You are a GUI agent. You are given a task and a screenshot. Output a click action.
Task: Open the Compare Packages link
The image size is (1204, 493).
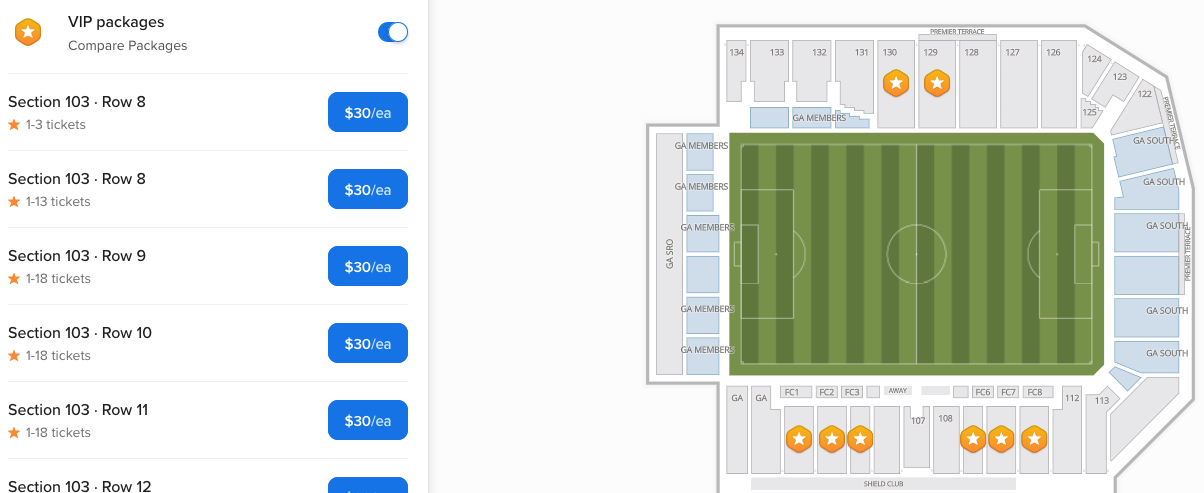click(127, 46)
